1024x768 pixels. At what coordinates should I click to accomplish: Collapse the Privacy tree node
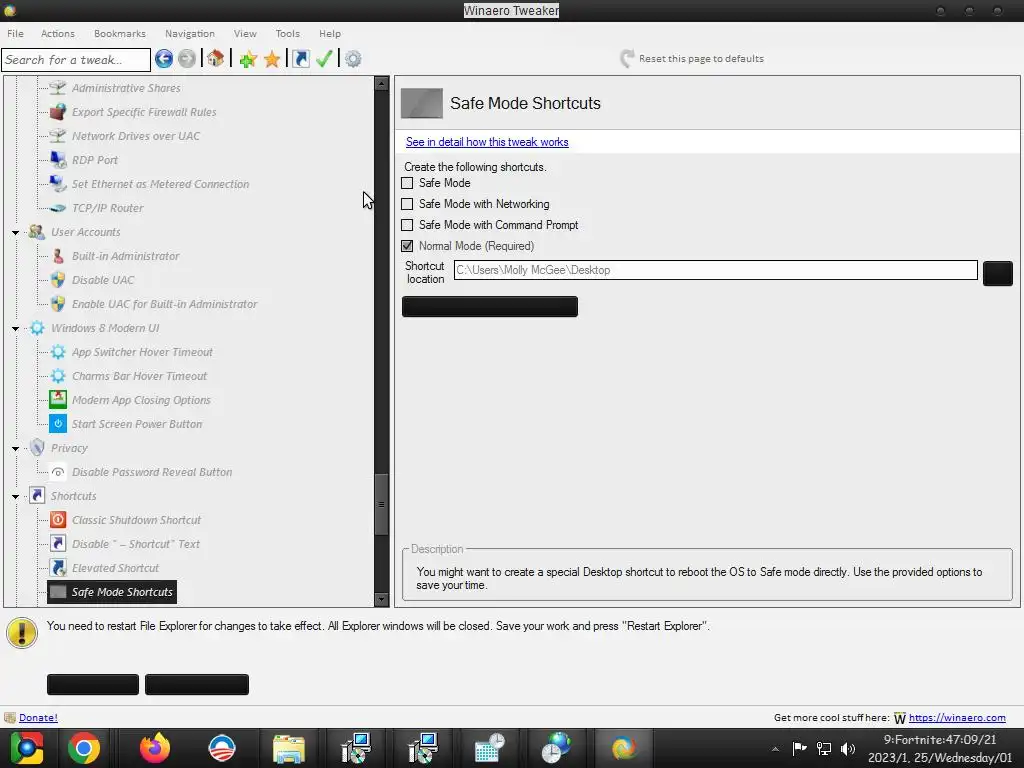point(16,449)
